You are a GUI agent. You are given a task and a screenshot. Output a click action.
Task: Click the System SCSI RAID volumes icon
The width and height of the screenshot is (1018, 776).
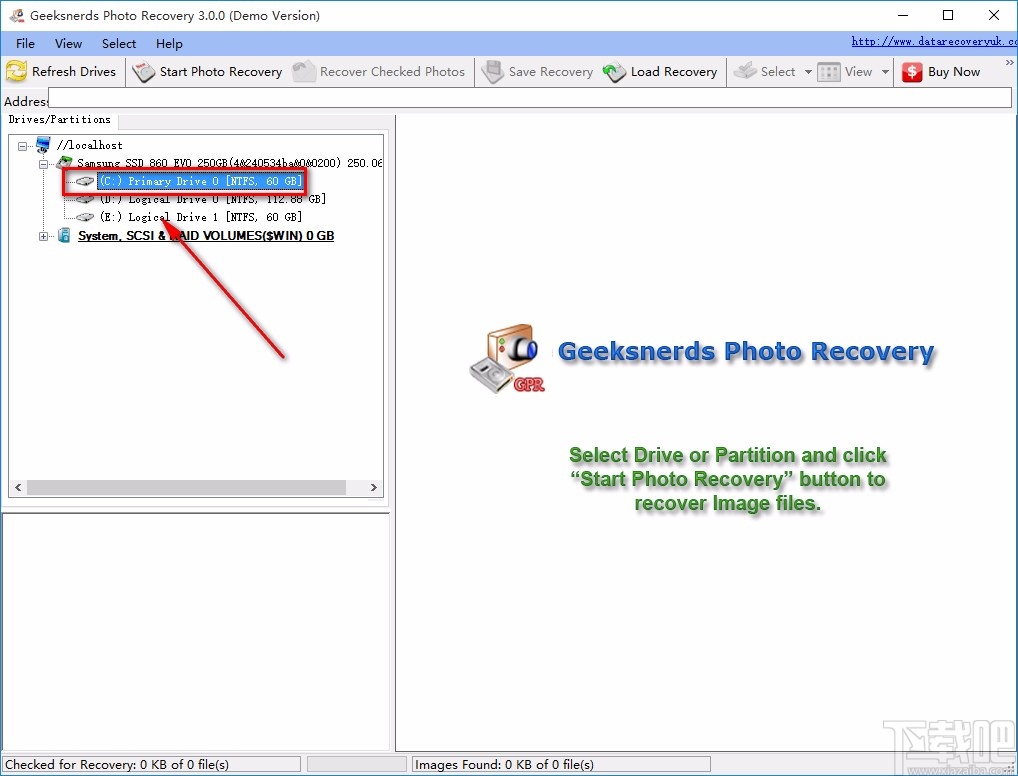[64, 235]
